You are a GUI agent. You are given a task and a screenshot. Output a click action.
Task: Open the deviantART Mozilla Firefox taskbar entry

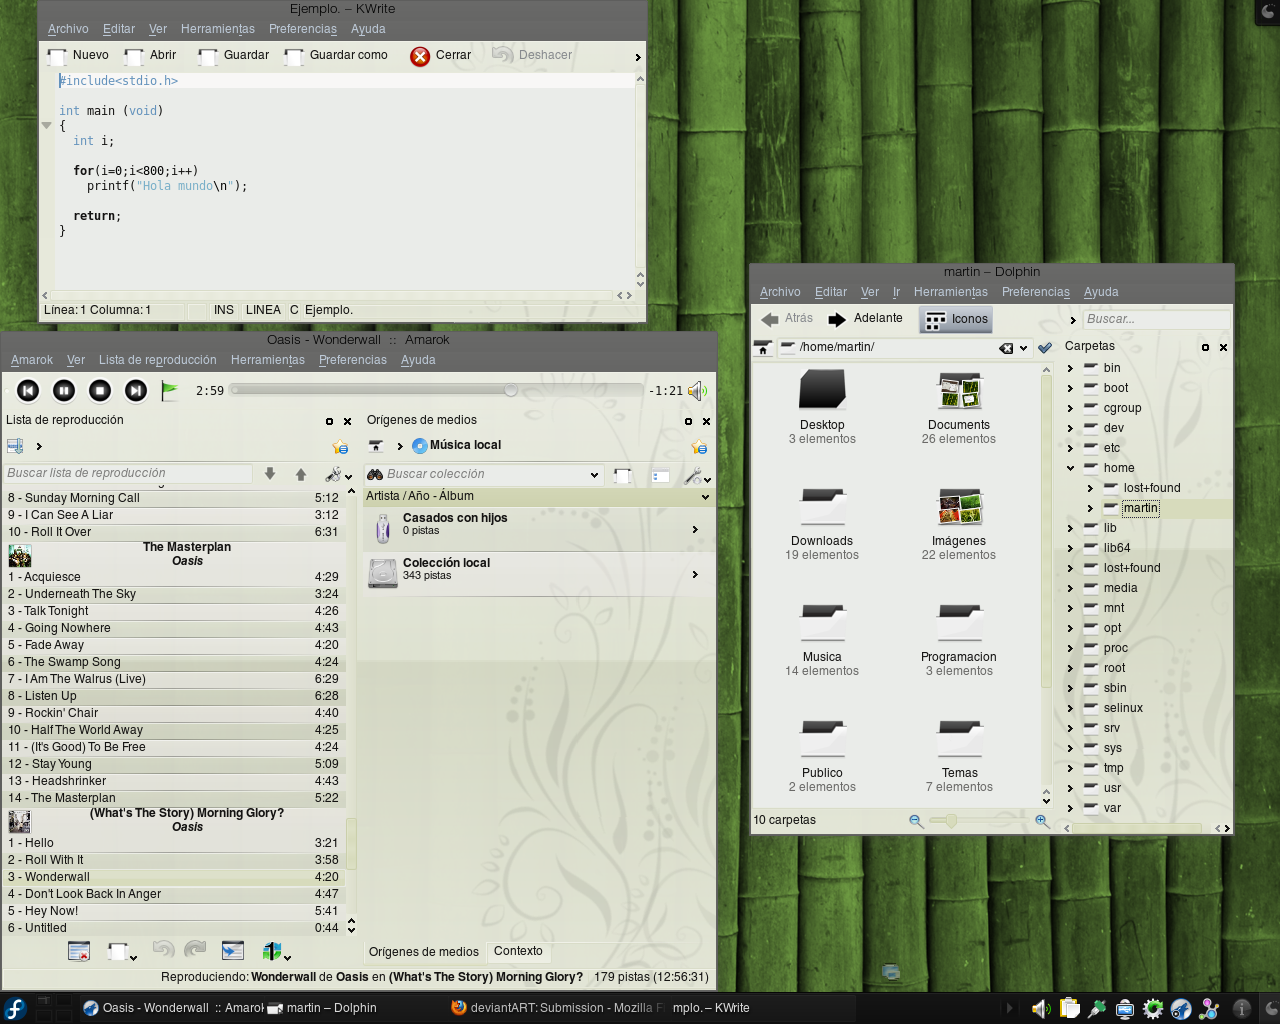557,1008
